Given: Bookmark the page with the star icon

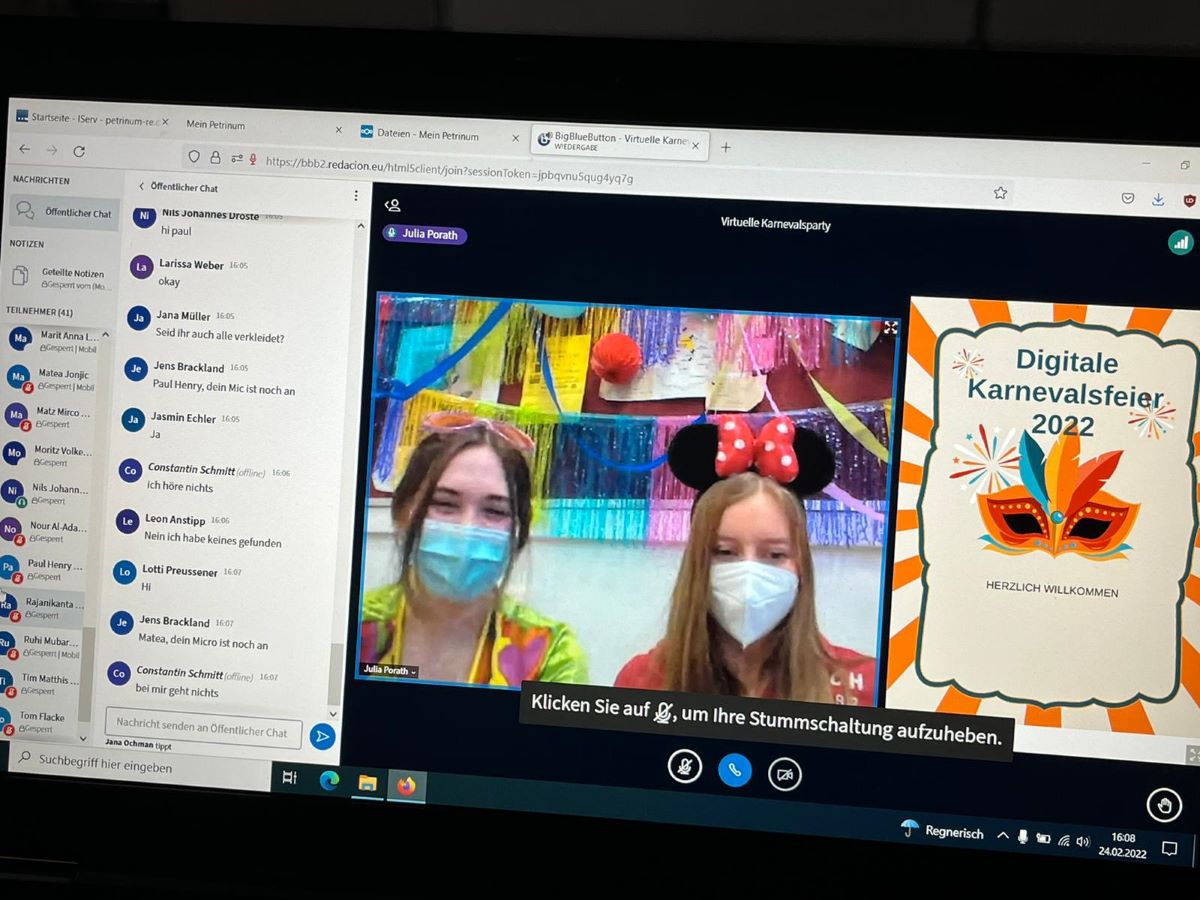Looking at the screenshot, I should [1000, 193].
